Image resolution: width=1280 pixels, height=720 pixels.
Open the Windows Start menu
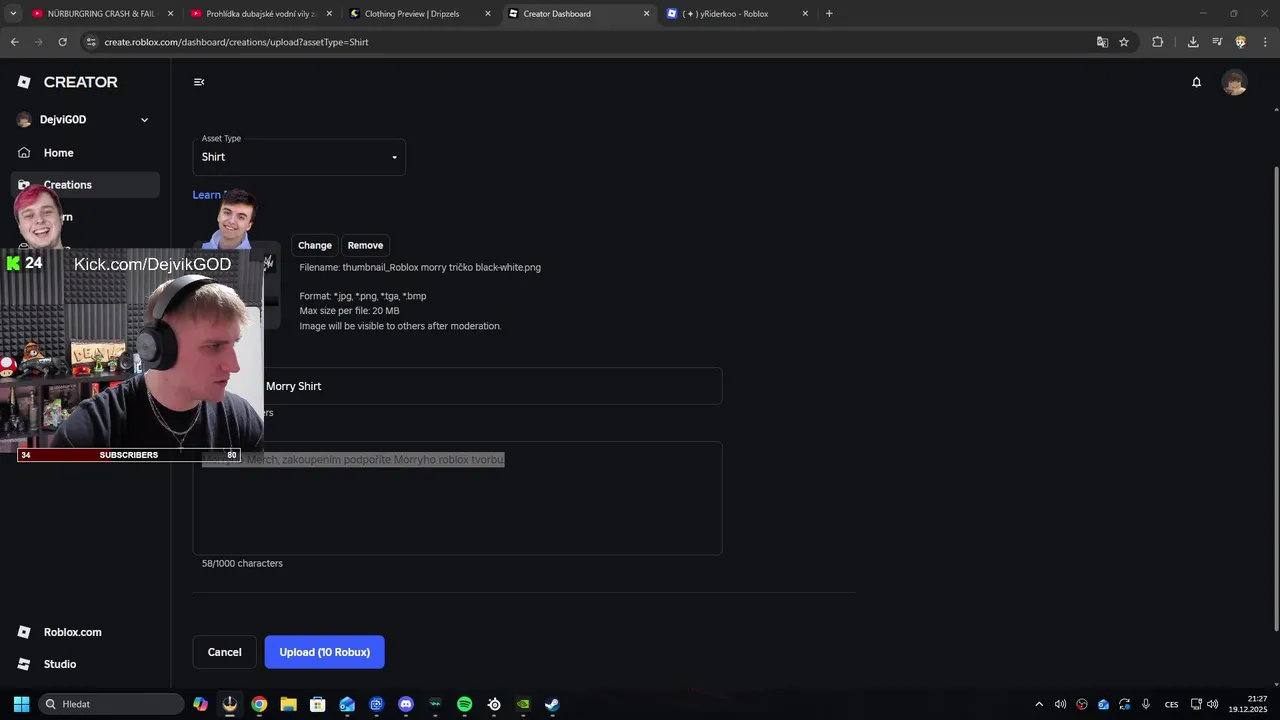pos(21,704)
